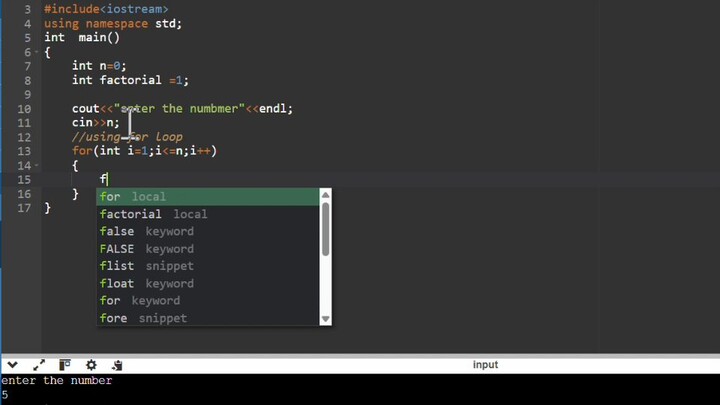The height and width of the screenshot is (405, 720).
Task: Click line number 13 in the gutter
Action: [x=24, y=151]
